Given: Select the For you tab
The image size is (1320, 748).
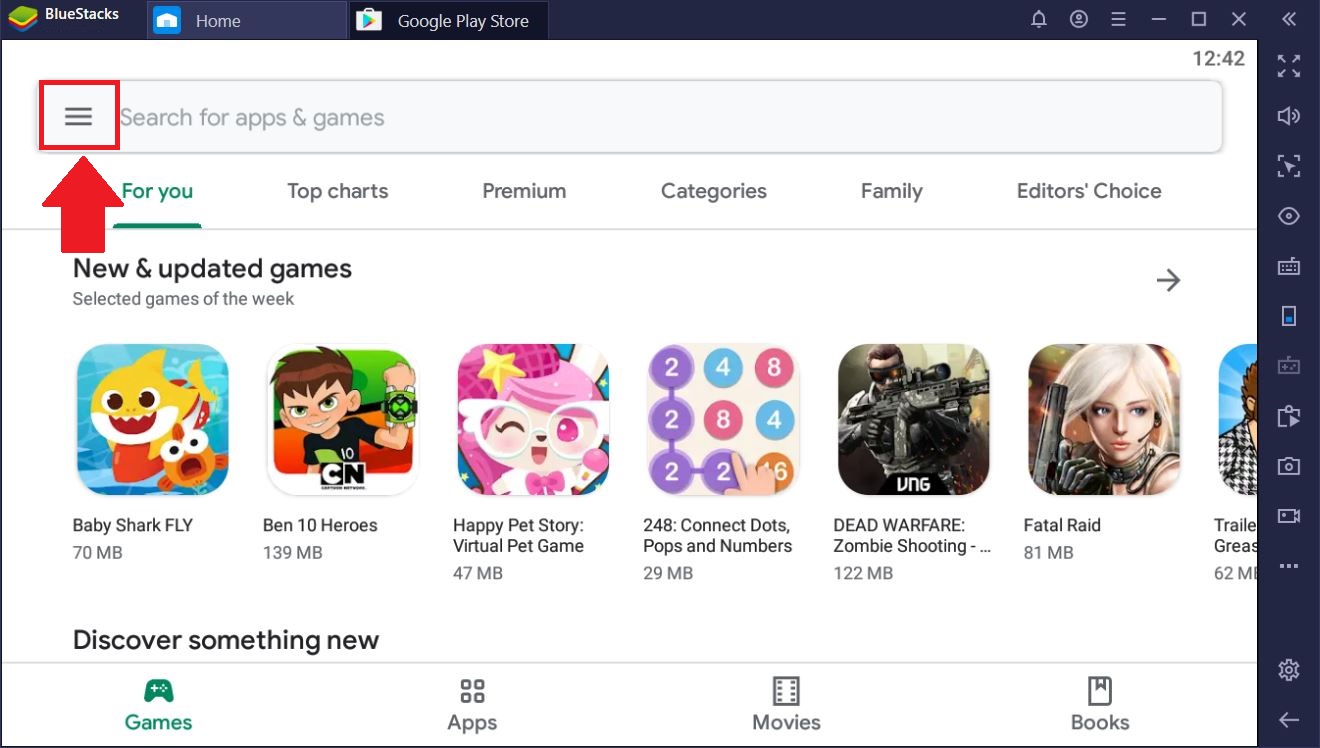Looking at the screenshot, I should point(157,191).
